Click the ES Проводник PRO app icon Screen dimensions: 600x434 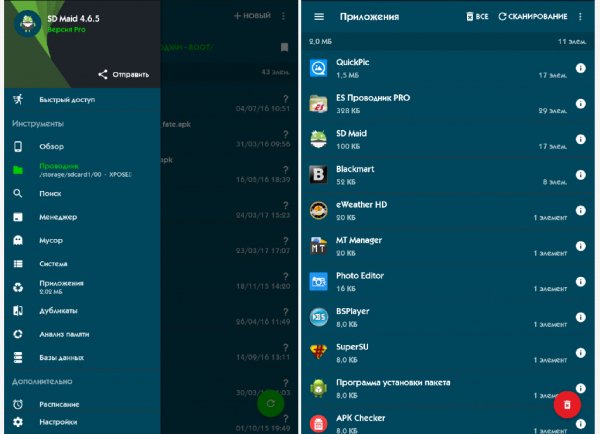point(318,104)
